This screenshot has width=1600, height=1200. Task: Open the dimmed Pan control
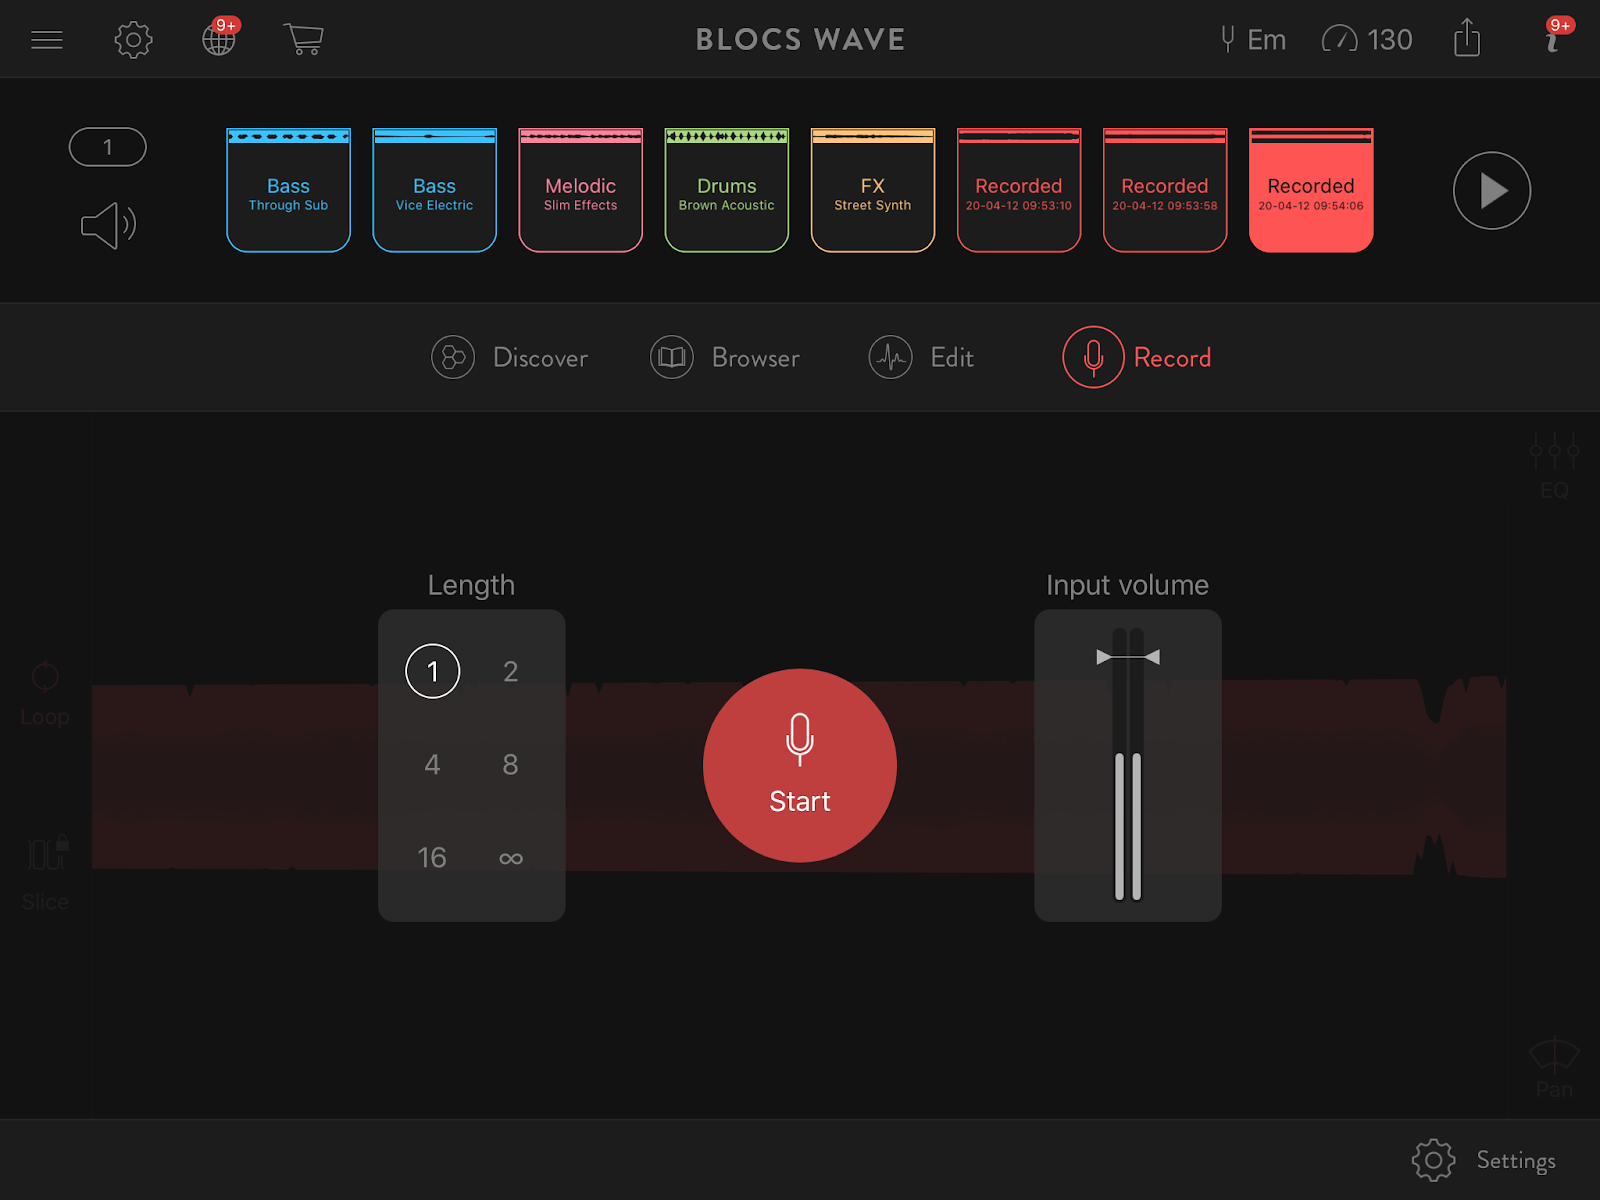pos(1554,1068)
